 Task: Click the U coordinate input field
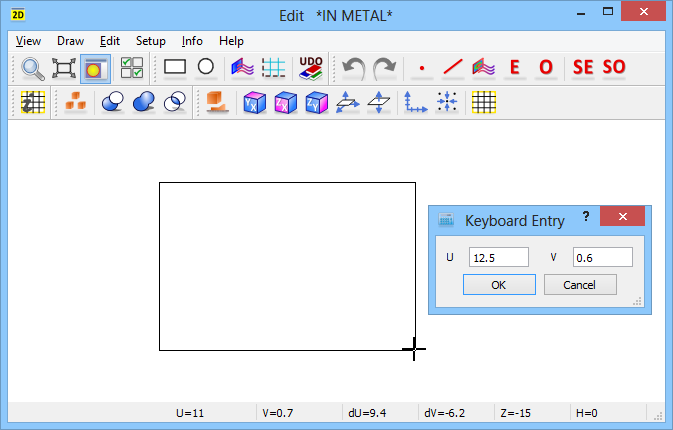pos(498,258)
